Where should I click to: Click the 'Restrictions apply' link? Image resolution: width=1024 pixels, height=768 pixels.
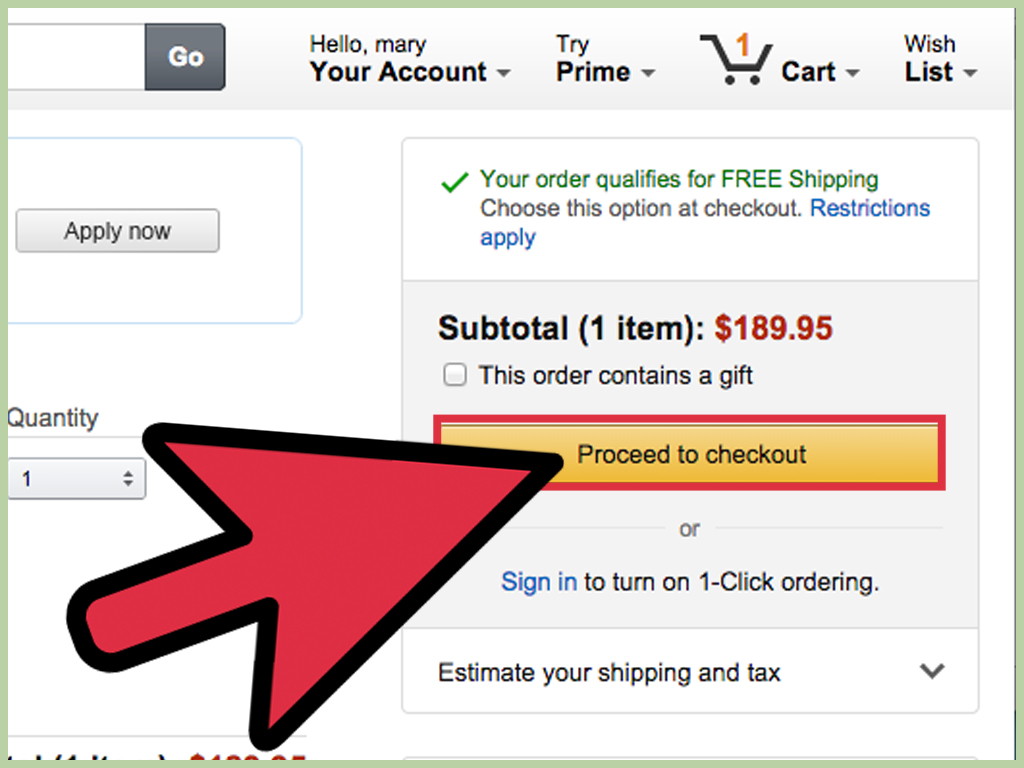point(869,208)
